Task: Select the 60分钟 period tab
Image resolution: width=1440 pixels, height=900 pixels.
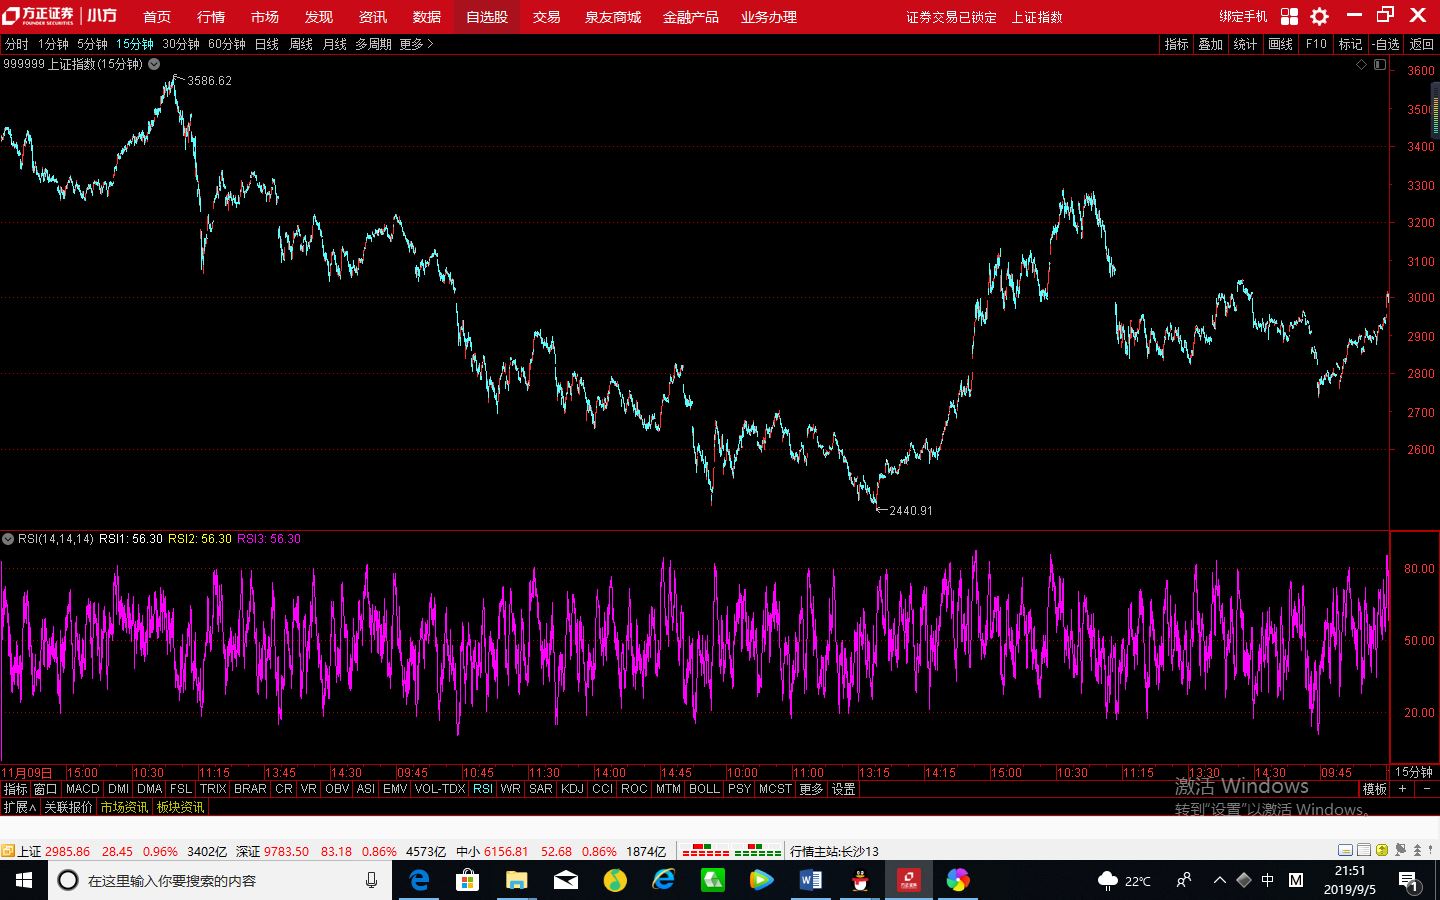Action: click(227, 44)
